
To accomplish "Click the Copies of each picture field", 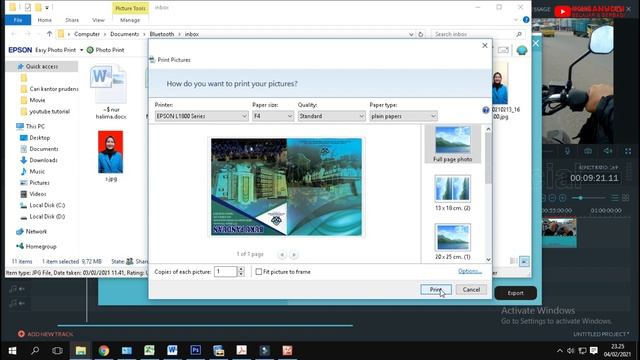I will tap(226, 271).
